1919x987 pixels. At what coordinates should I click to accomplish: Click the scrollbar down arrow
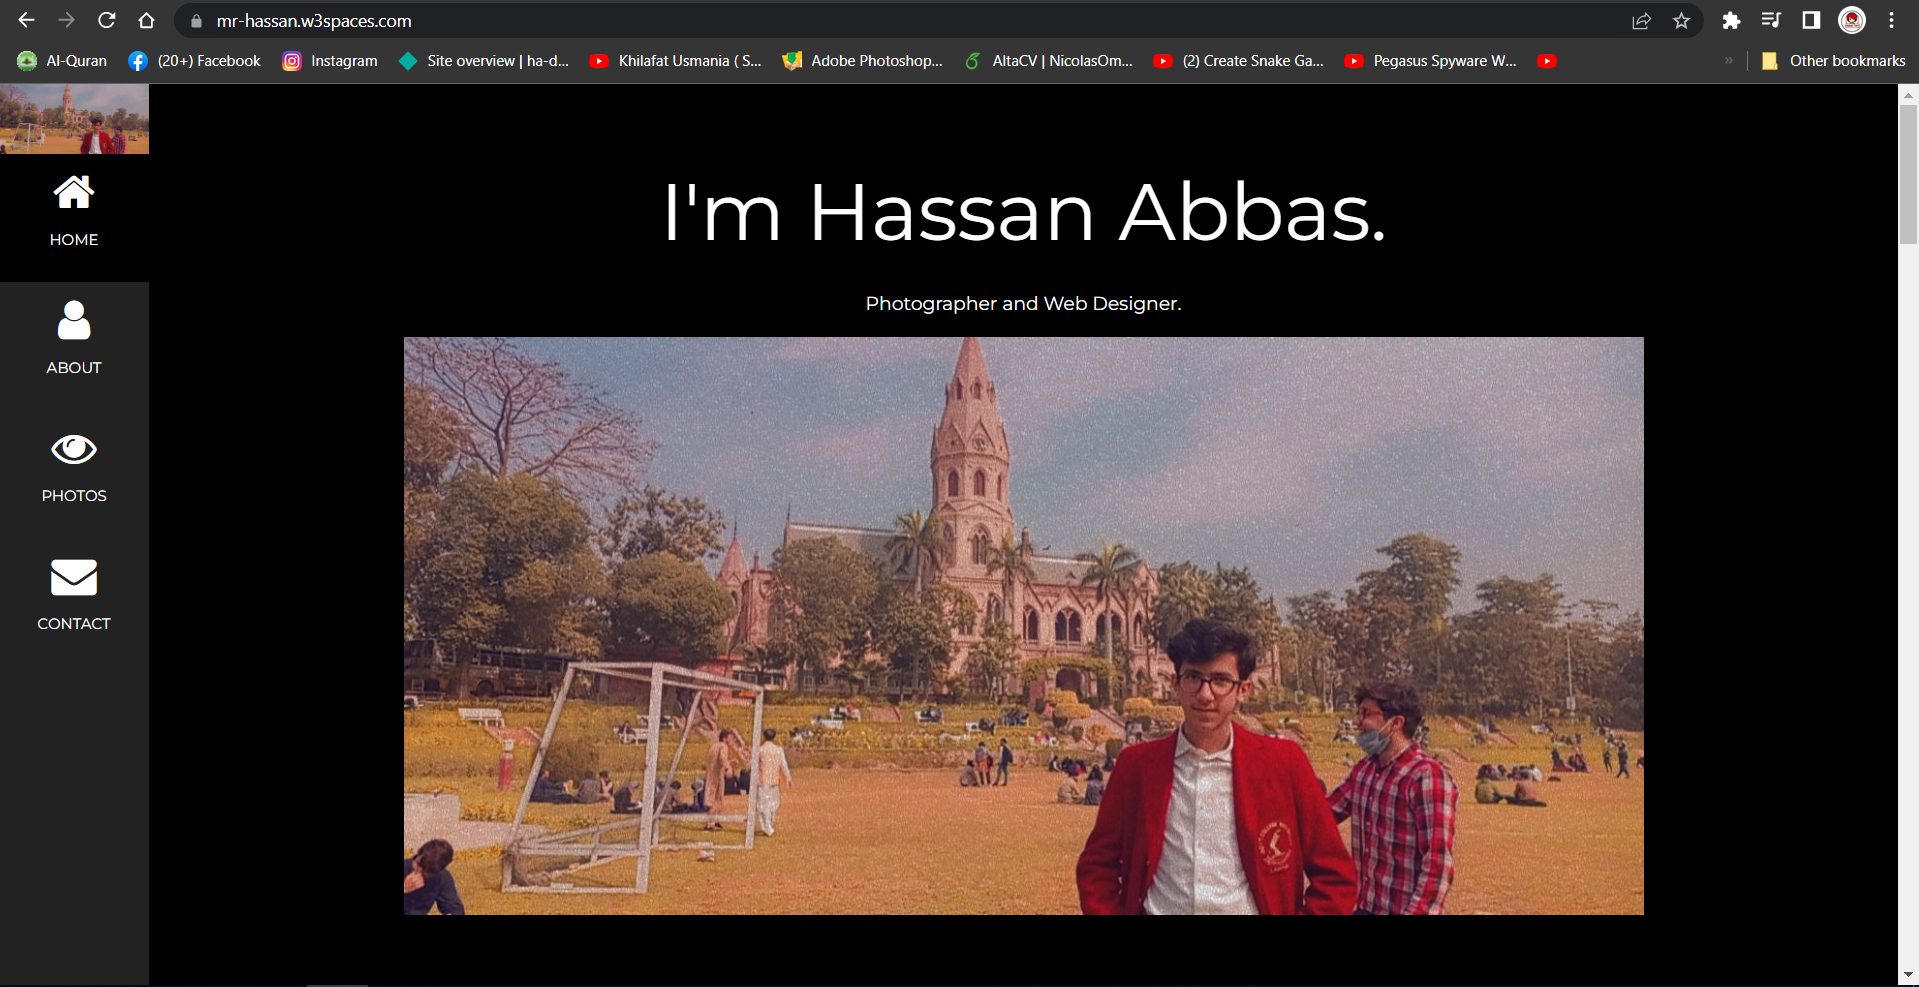coord(1908,974)
